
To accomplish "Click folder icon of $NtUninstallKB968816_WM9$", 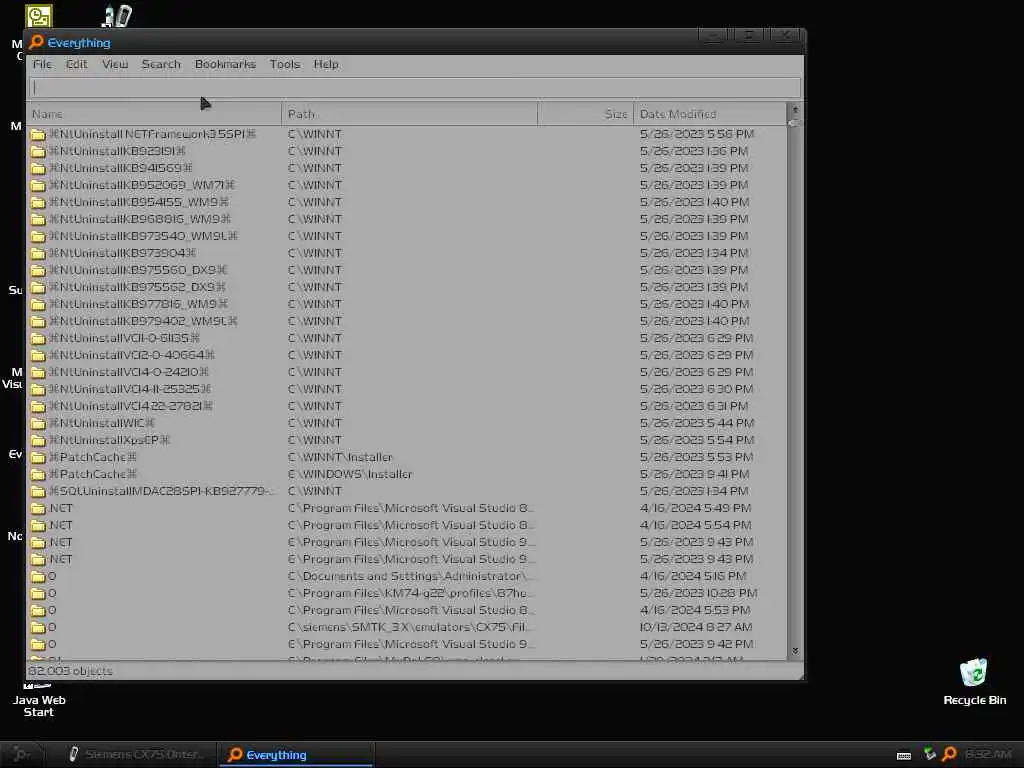I will tap(38, 219).
